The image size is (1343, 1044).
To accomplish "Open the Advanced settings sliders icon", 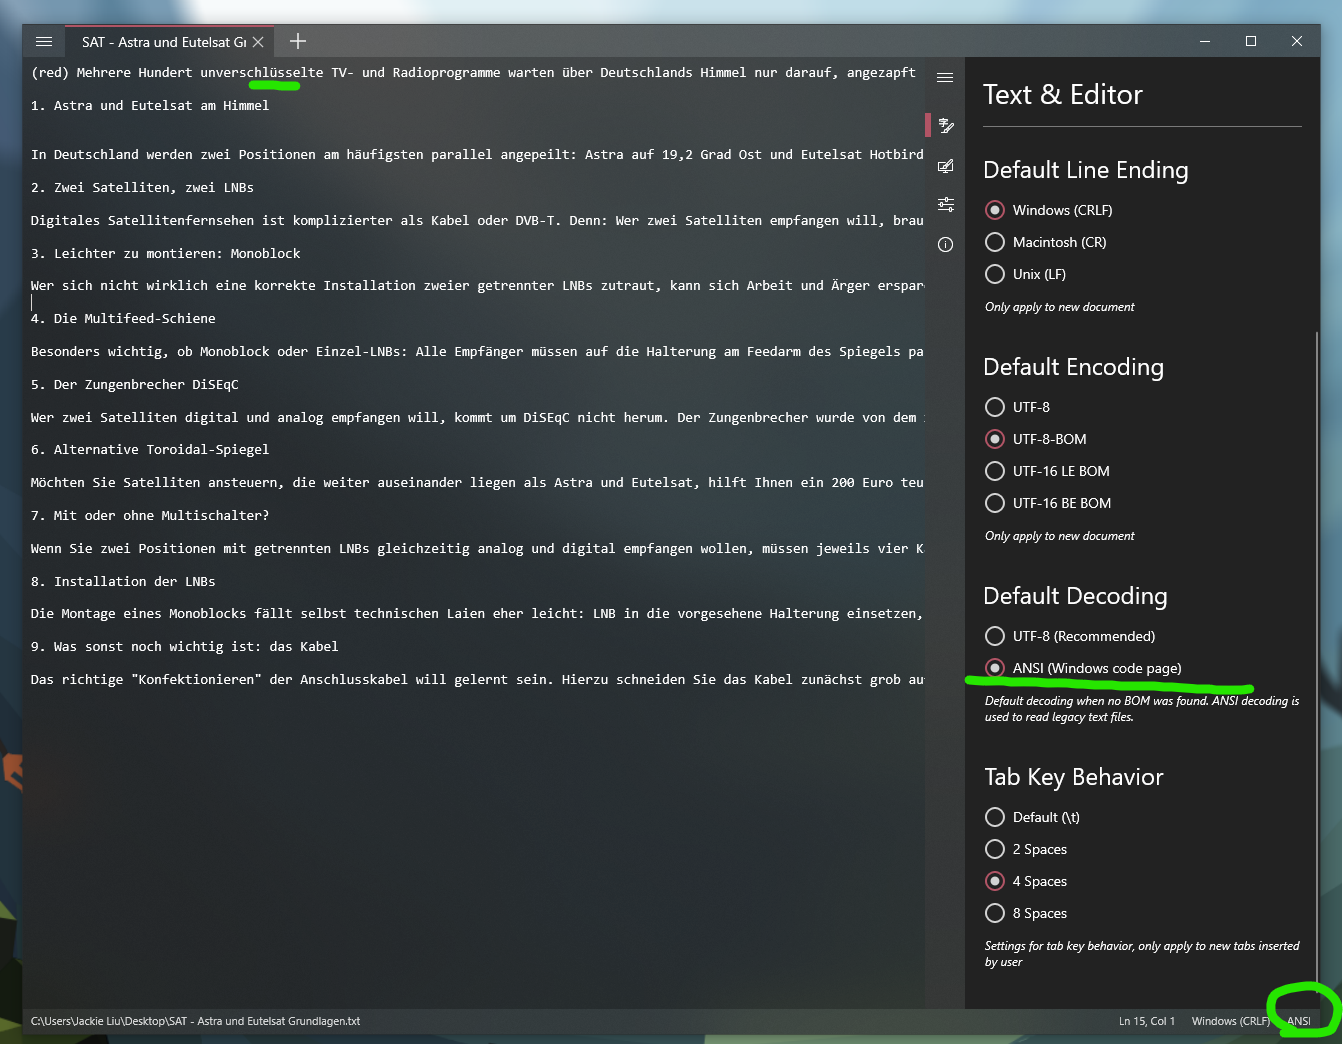I will coord(945,204).
